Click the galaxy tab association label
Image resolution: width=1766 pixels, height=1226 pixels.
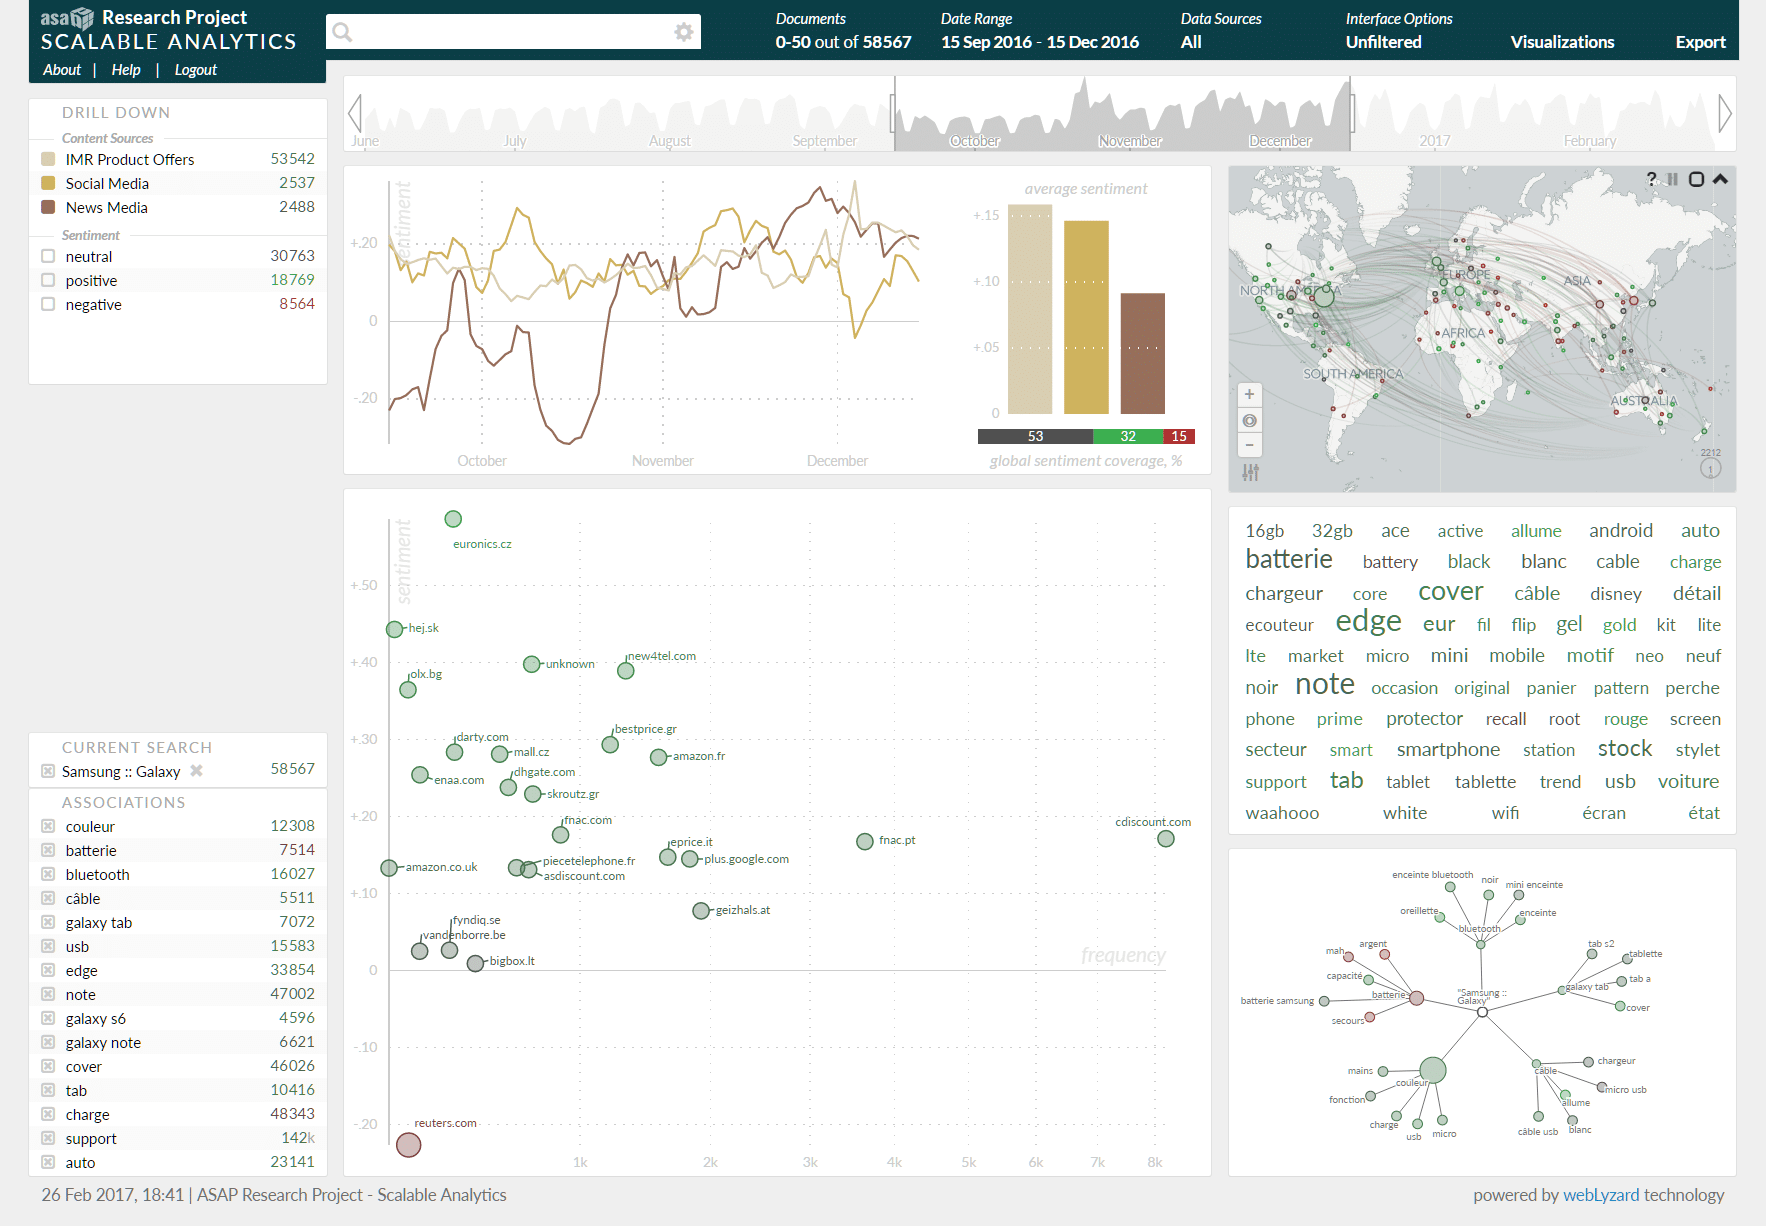(99, 922)
